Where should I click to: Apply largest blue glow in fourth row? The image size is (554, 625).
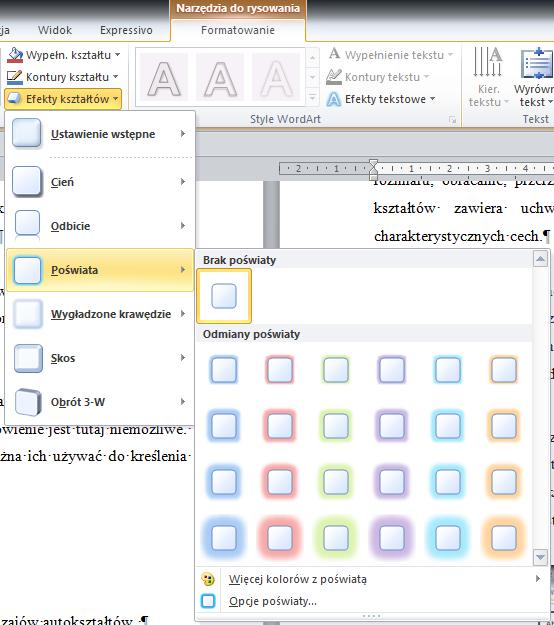click(224, 537)
